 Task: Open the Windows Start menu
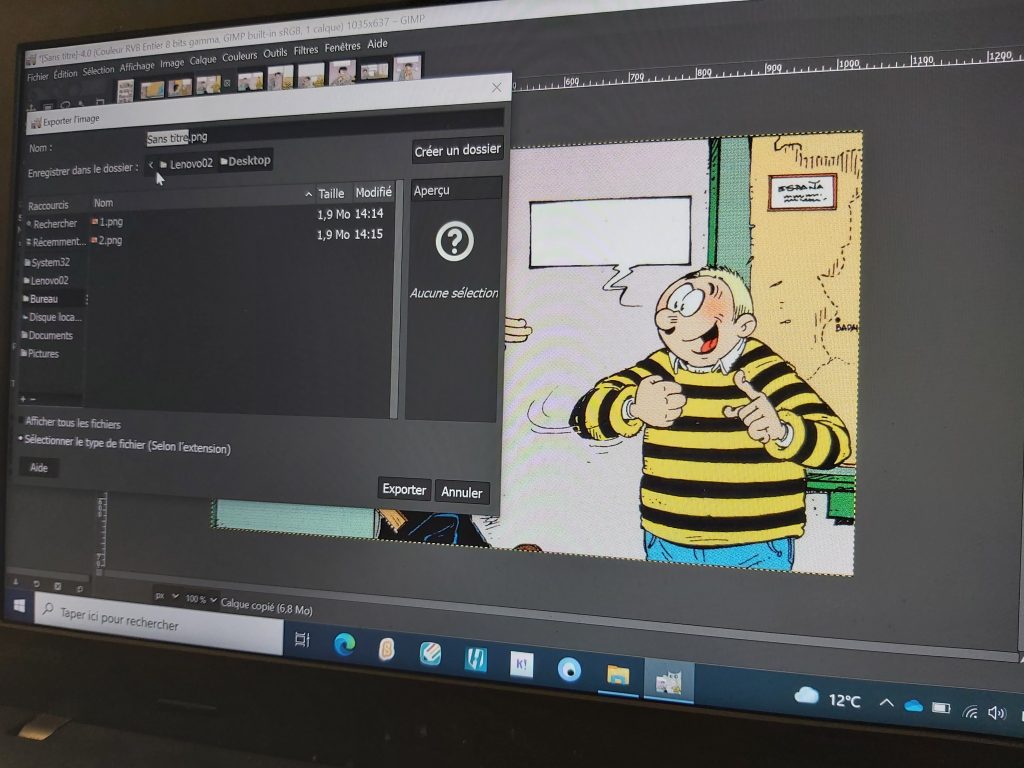20,605
